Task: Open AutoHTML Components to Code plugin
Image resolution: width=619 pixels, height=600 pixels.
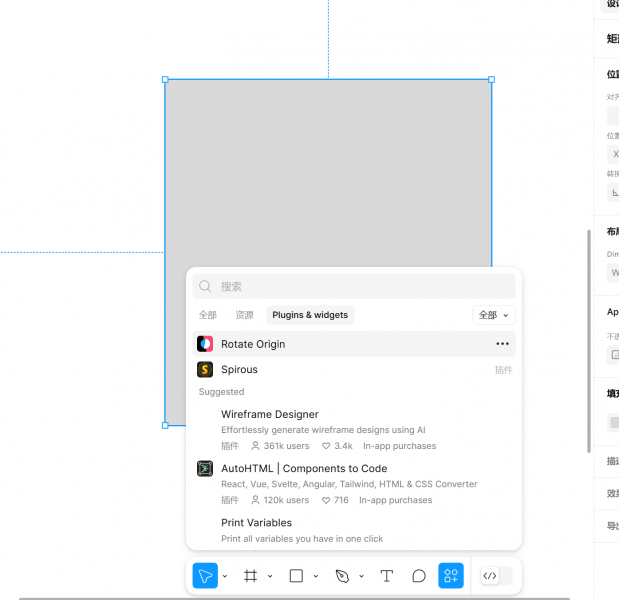Action: tap(354, 484)
